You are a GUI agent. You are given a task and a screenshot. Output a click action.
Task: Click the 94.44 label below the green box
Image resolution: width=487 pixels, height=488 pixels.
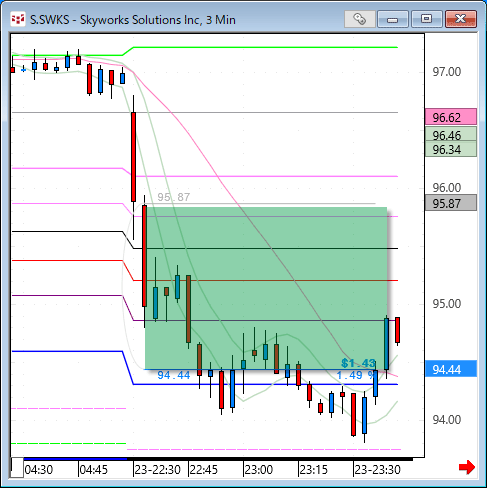coord(174,375)
